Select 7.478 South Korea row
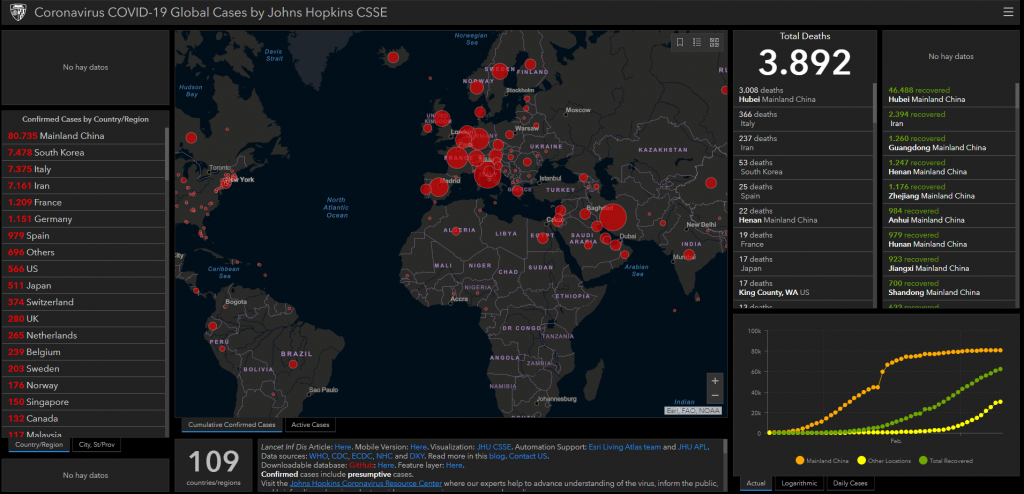1024x494 pixels. [x=85, y=152]
